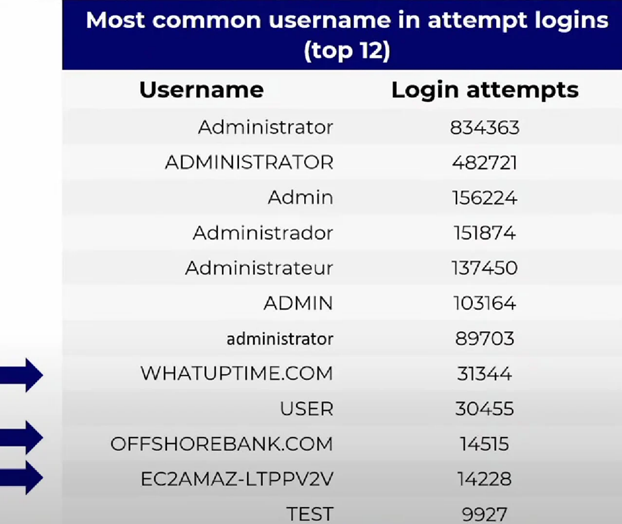Select the 482721 login attempts count

[x=484, y=162]
